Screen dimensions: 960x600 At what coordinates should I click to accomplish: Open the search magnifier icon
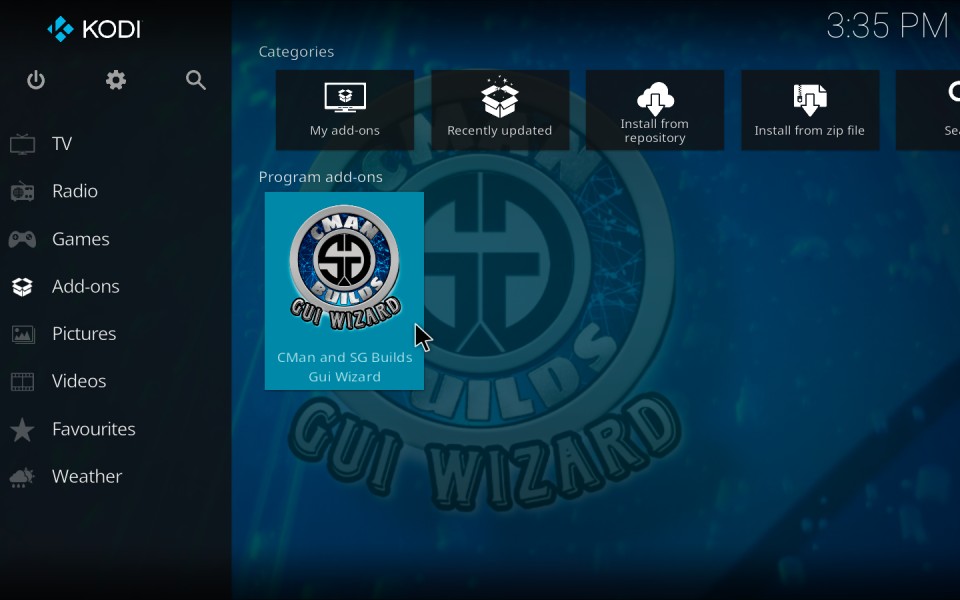coord(196,80)
